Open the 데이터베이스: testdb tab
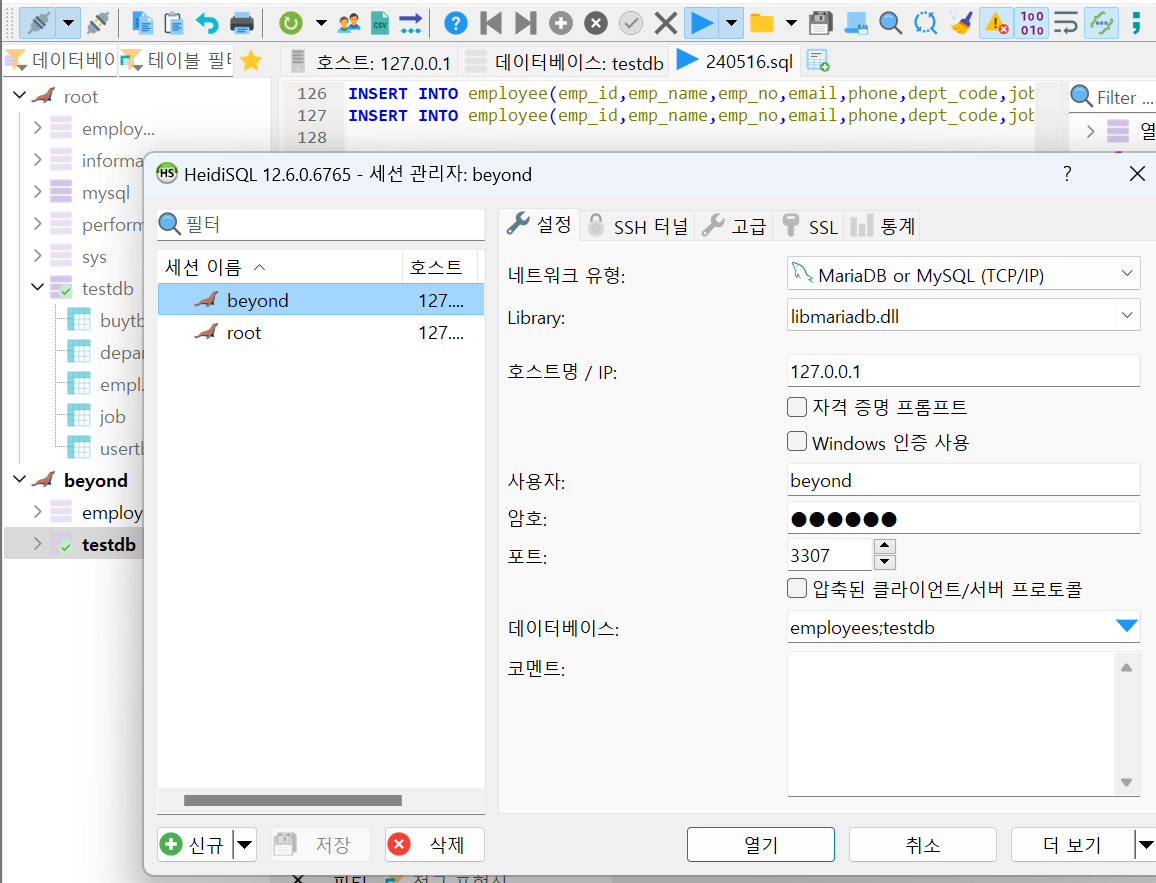1156x883 pixels. click(566, 63)
